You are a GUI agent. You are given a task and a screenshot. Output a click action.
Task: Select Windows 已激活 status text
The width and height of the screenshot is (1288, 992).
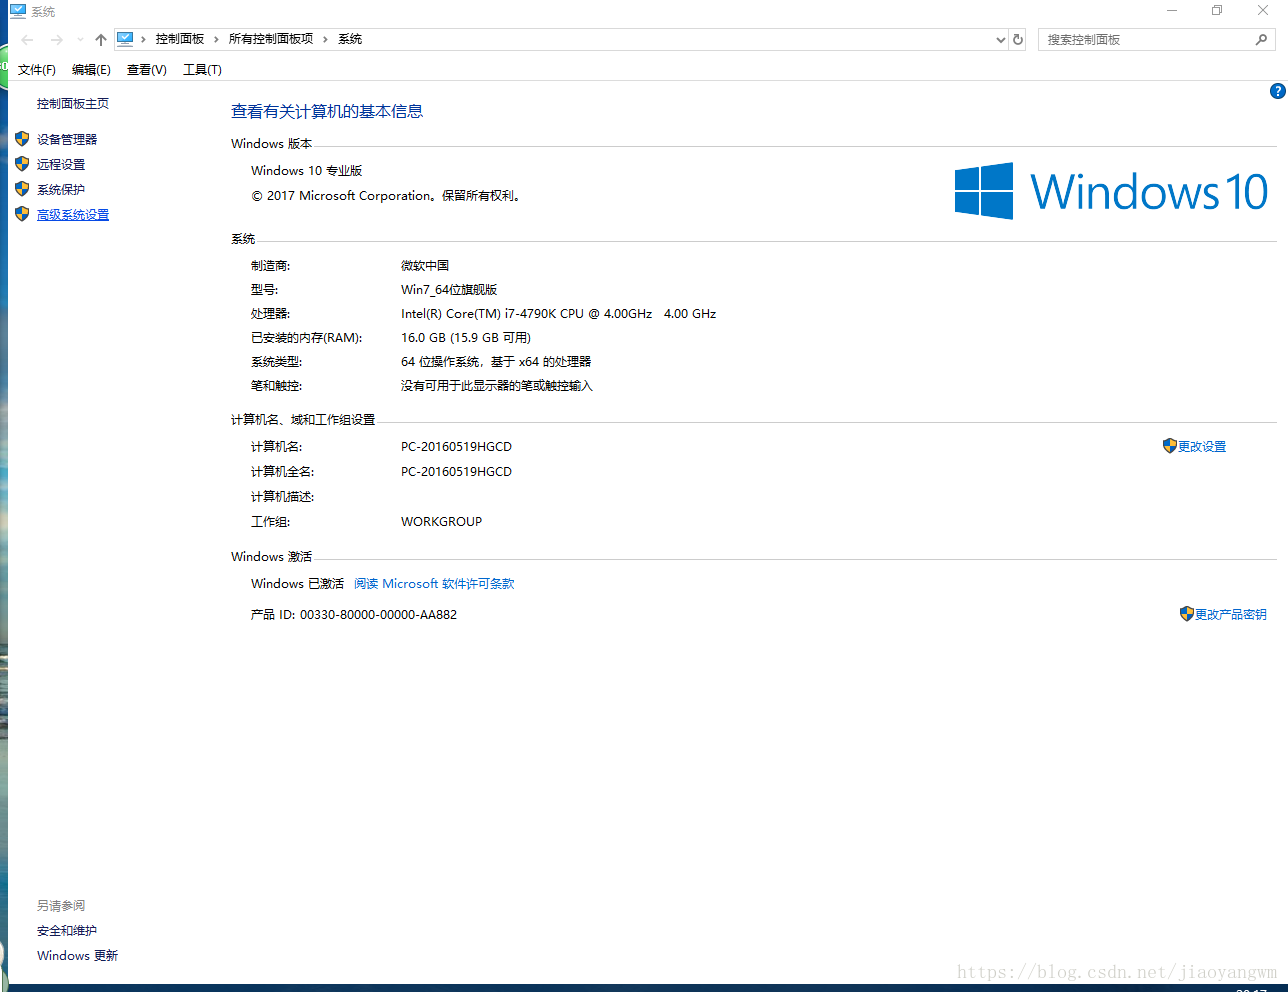pos(297,584)
